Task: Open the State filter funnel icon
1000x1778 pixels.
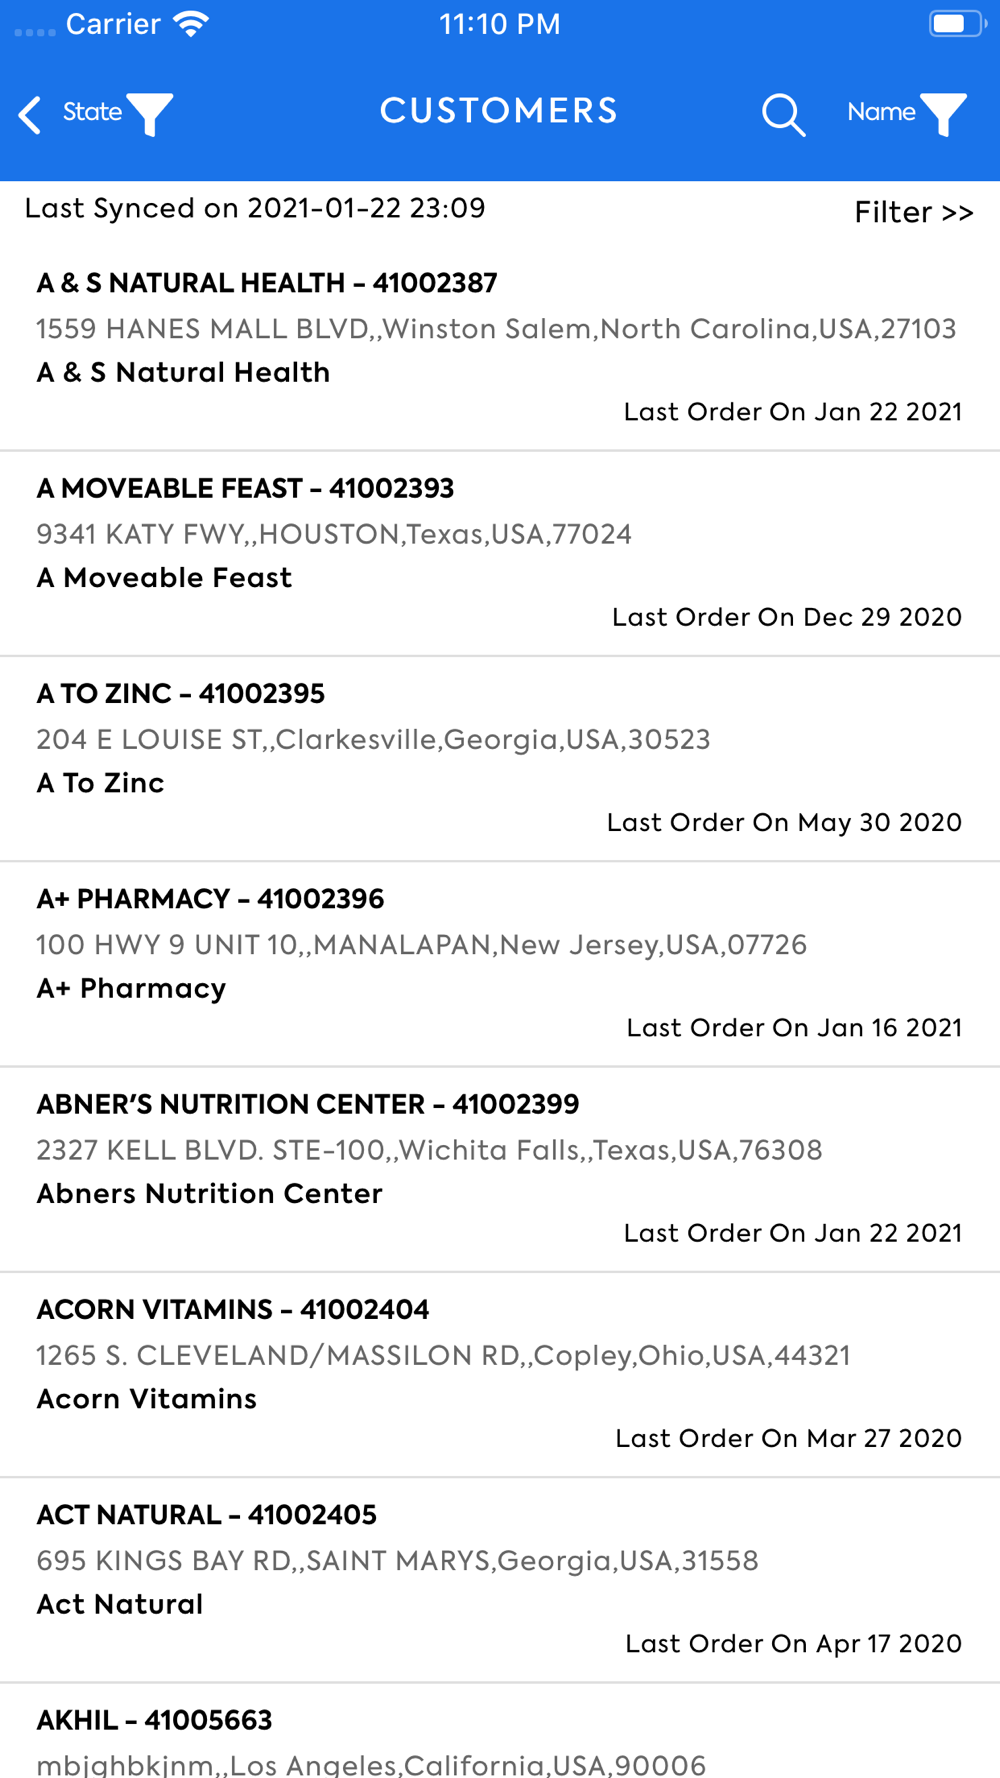Action: tap(150, 114)
